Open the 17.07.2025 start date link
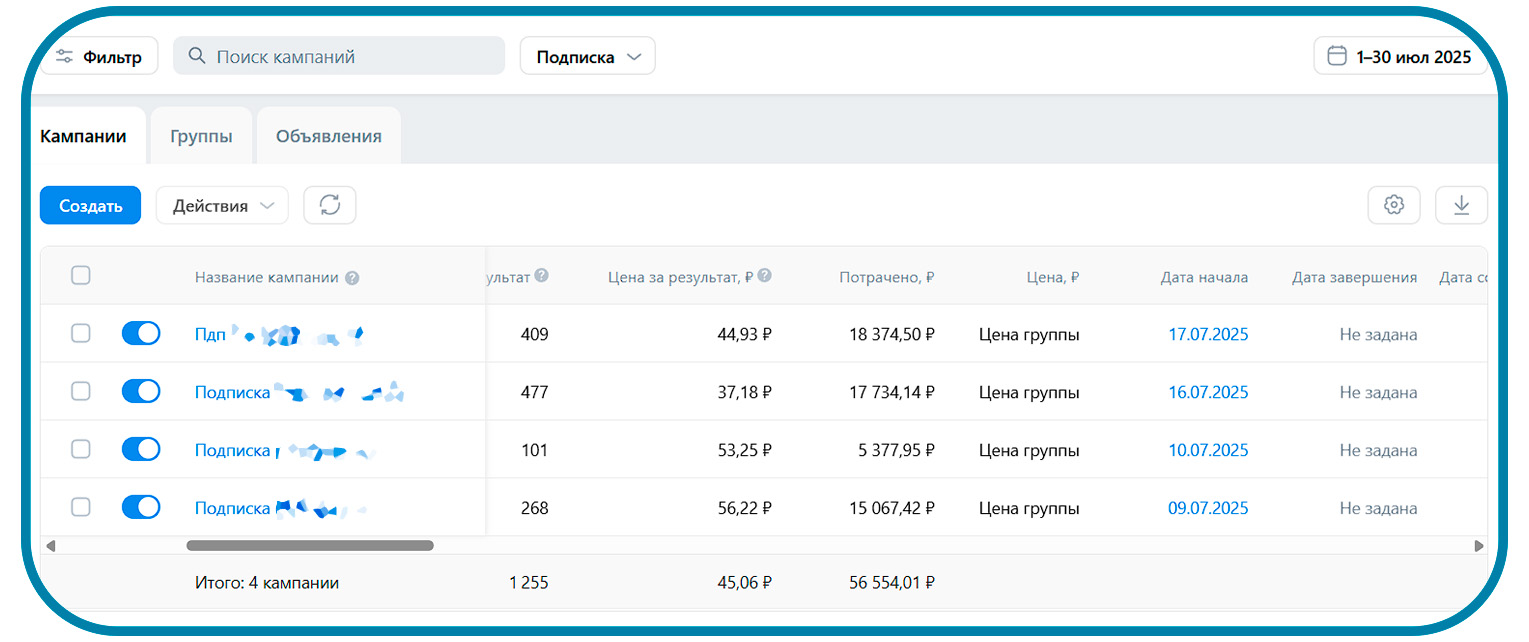Viewport: 1529px width, 642px height. (x=1208, y=334)
